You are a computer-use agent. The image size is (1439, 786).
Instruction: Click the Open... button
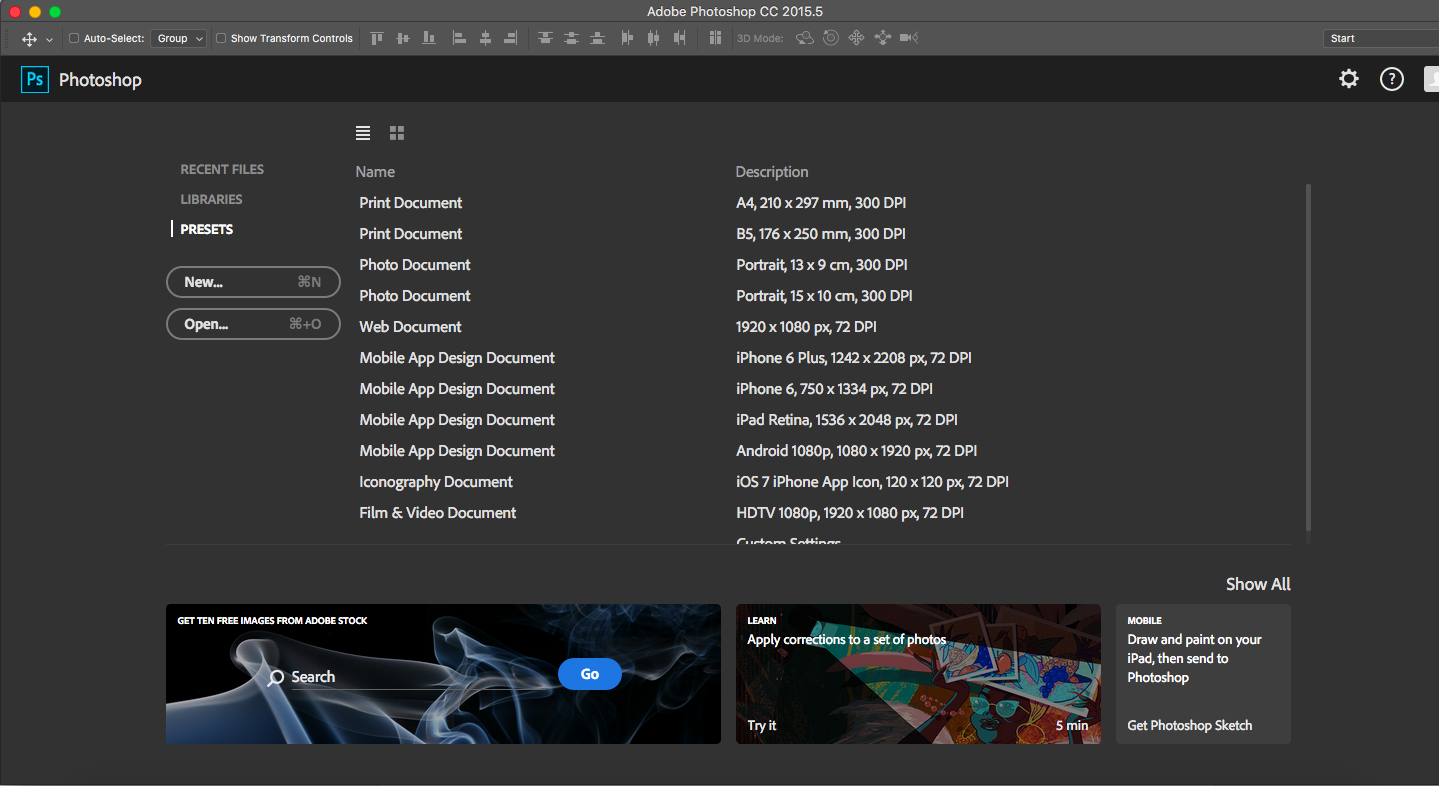click(x=253, y=324)
